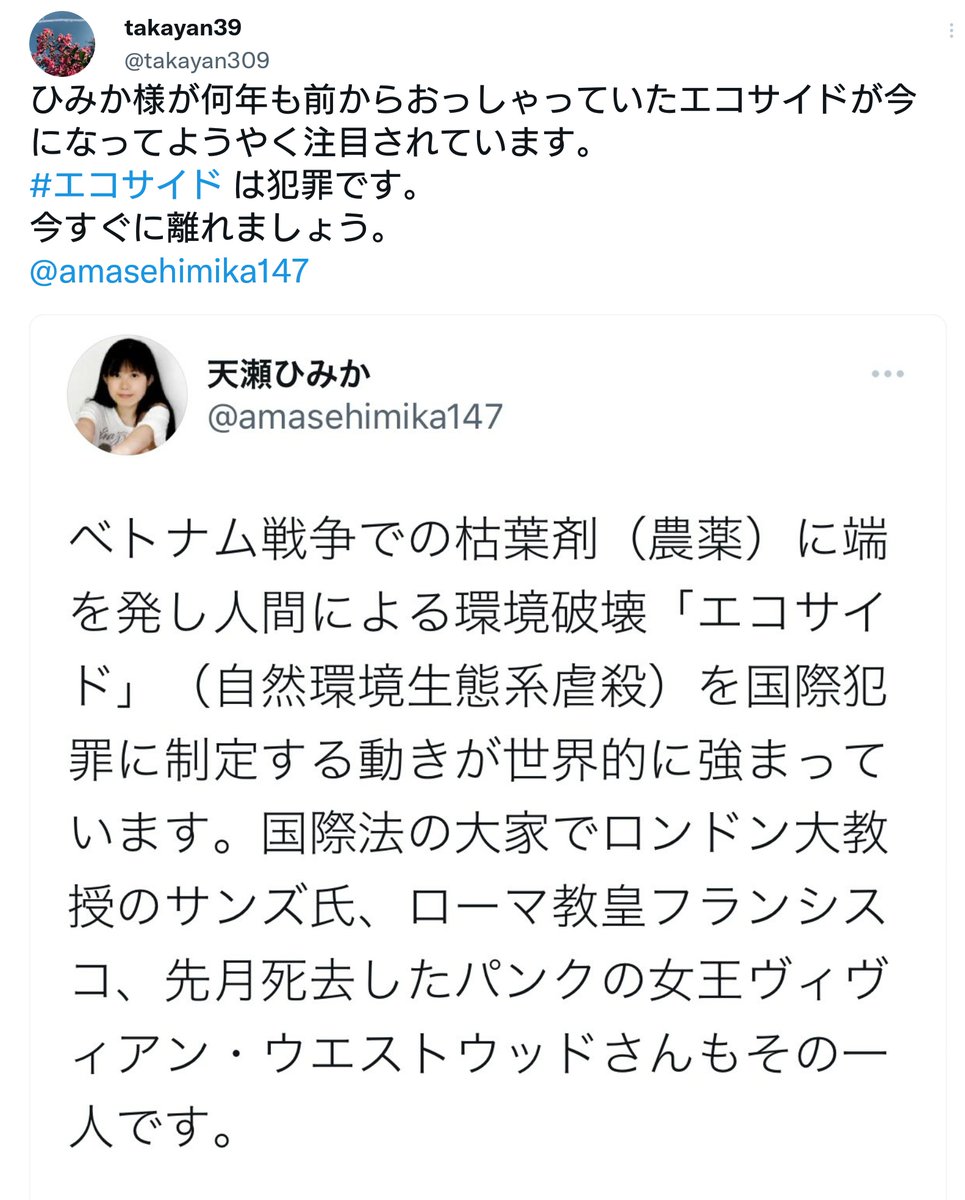Open 天瀬ひみか's avatar photo in quoted tweet
The height and width of the screenshot is (1200, 965).
pyautogui.click(x=127, y=396)
